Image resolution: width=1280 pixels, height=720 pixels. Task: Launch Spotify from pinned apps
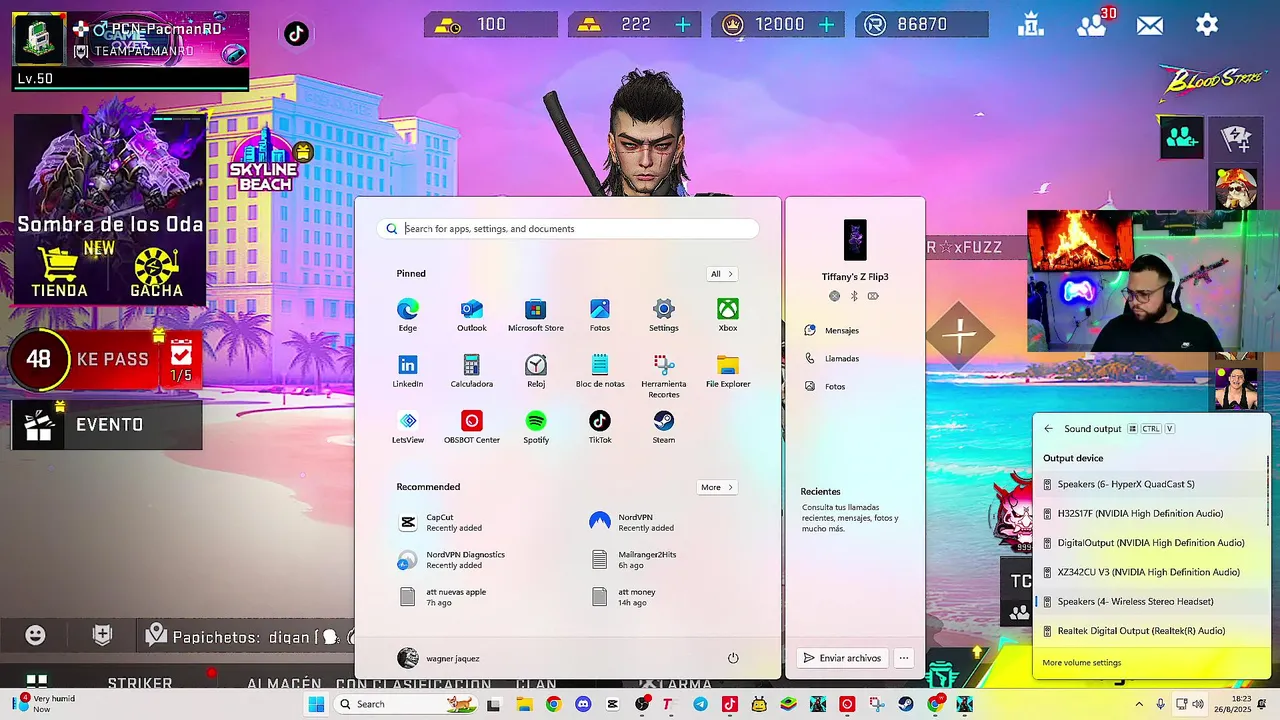pos(535,427)
